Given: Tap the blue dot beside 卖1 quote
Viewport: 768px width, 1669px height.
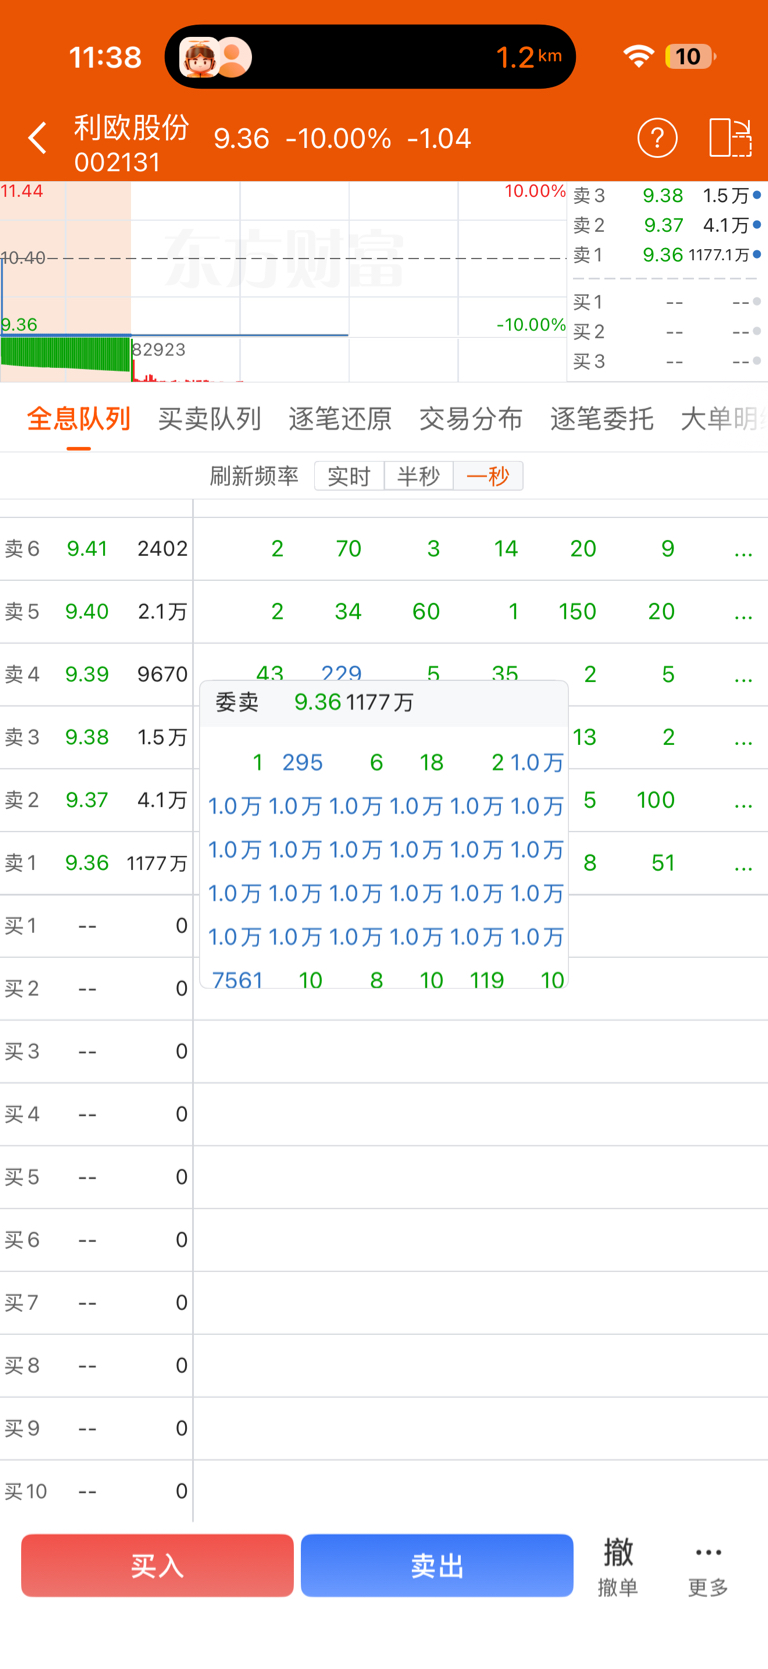Looking at the screenshot, I should pyautogui.click(x=757, y=255).
